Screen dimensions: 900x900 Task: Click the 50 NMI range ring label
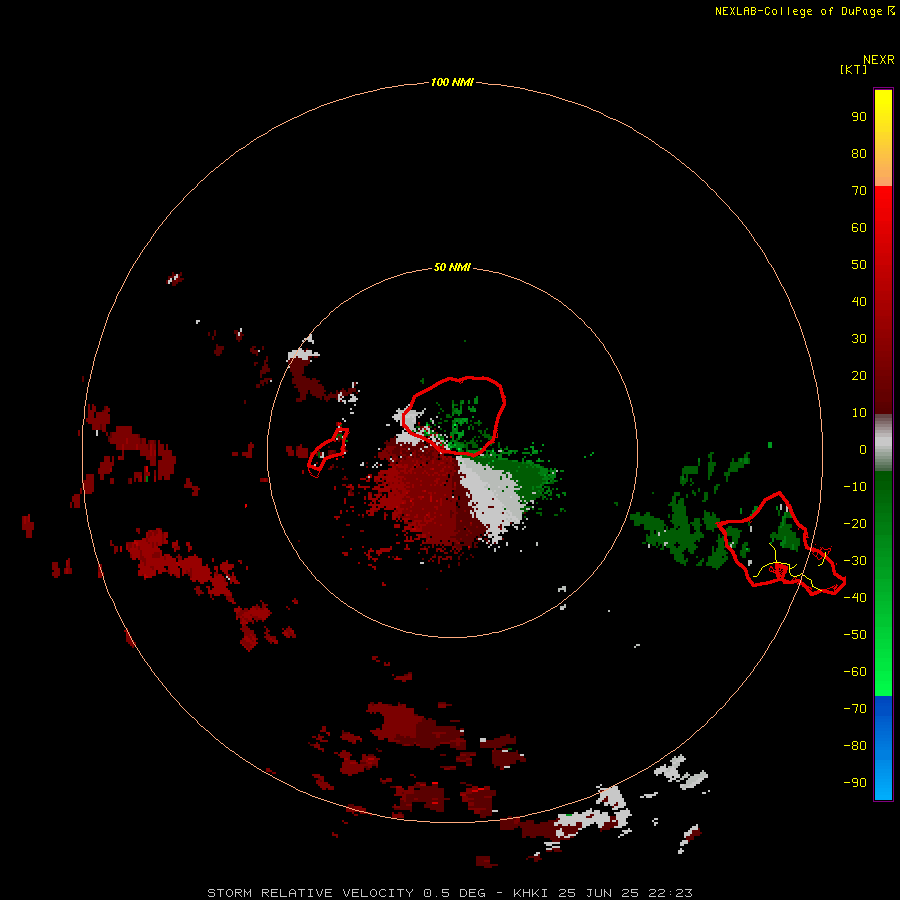tap(452, 267)
